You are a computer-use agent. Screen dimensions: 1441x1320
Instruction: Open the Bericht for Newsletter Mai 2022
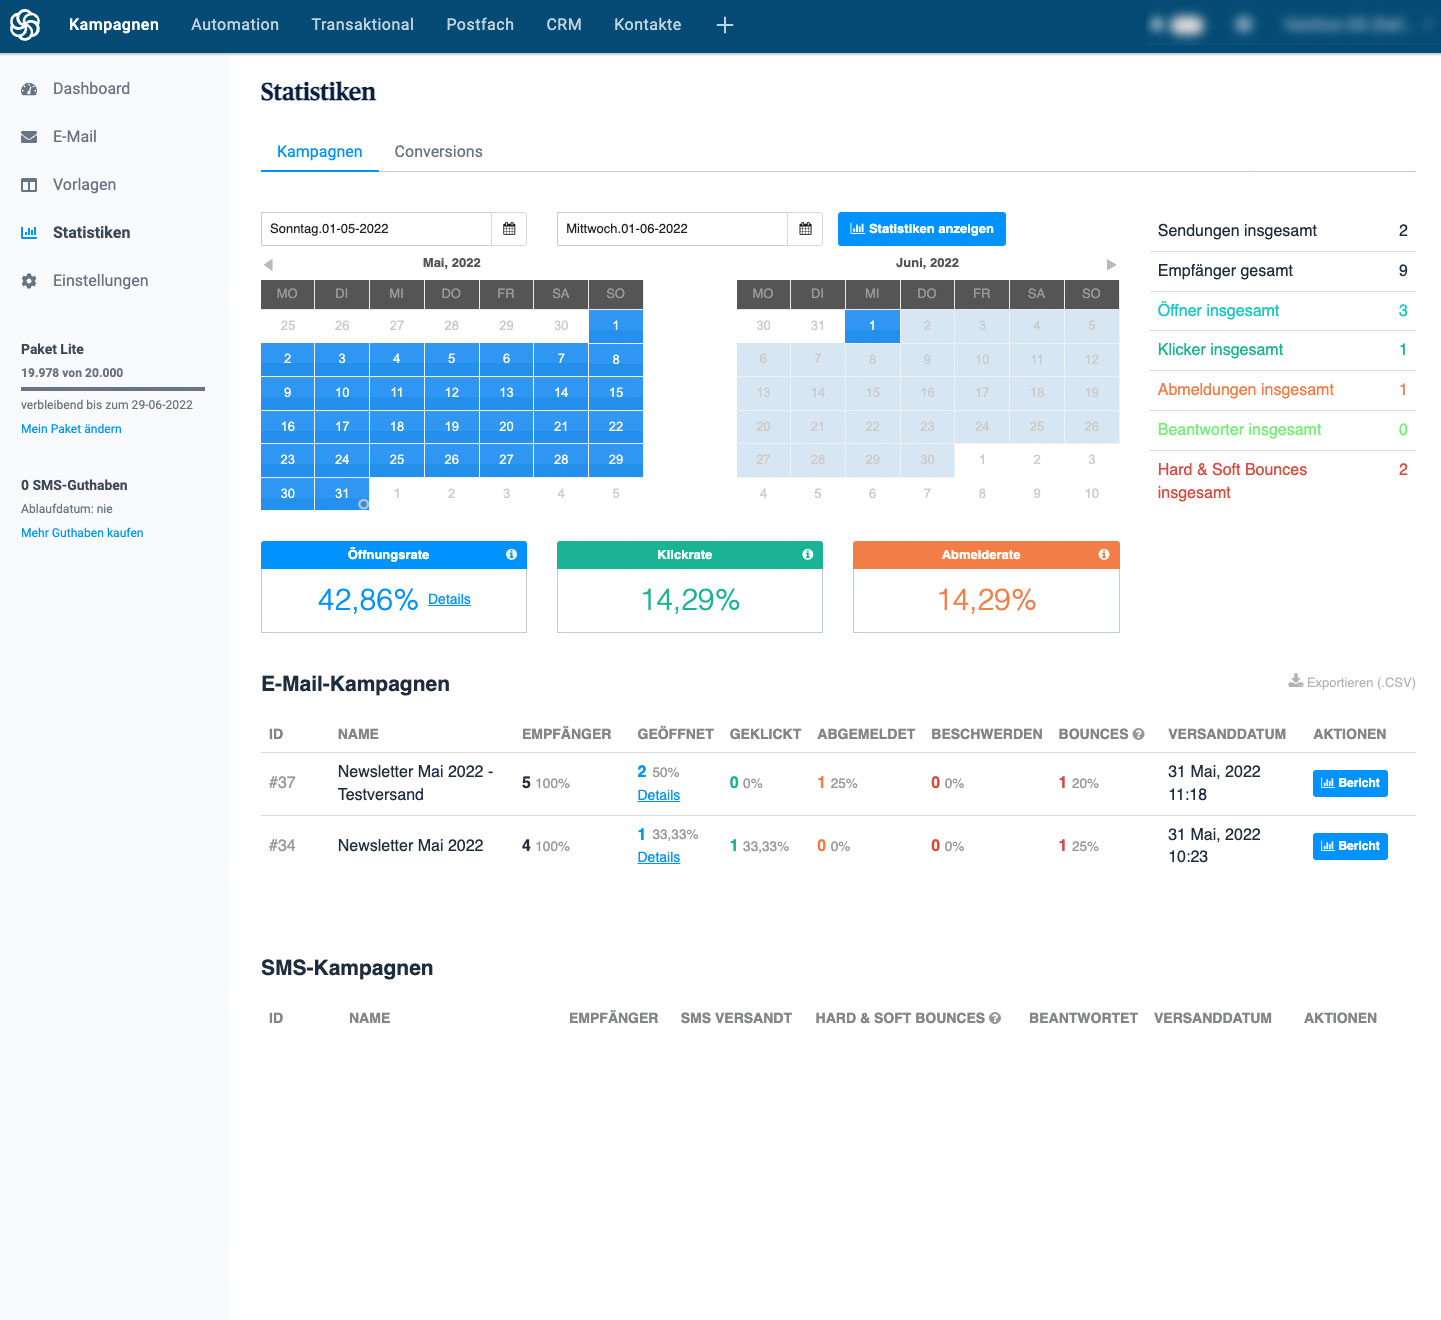[x=1350, y=846]
